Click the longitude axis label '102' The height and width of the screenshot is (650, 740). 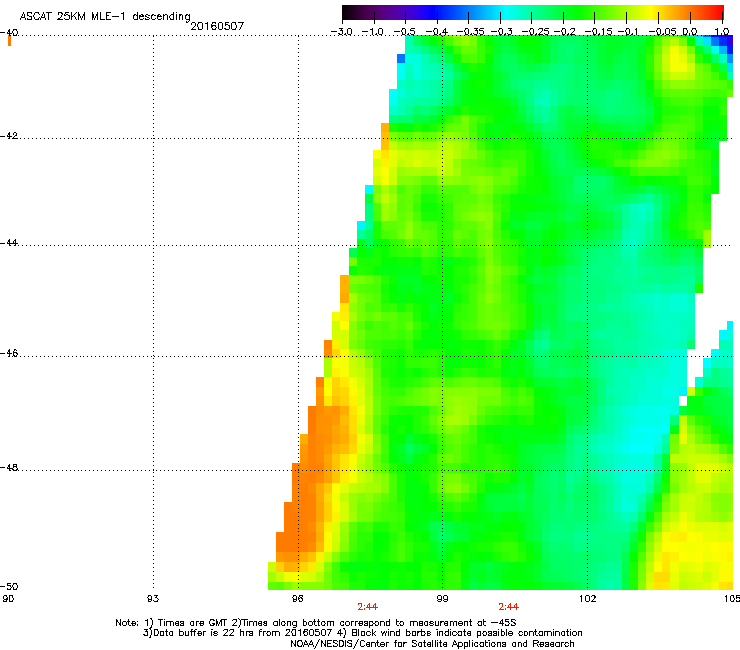tap(587, 599)
